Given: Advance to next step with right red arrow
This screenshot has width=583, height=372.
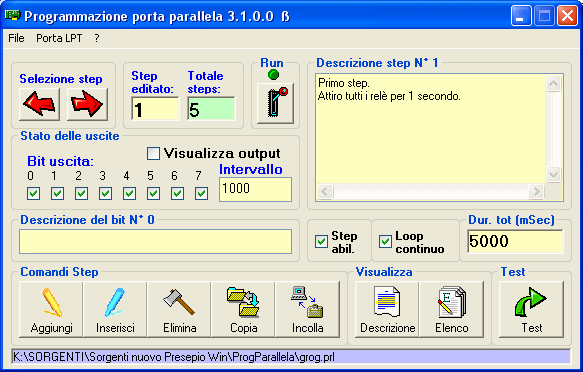Looking at the screenshot, I should (x=87, y=104).
